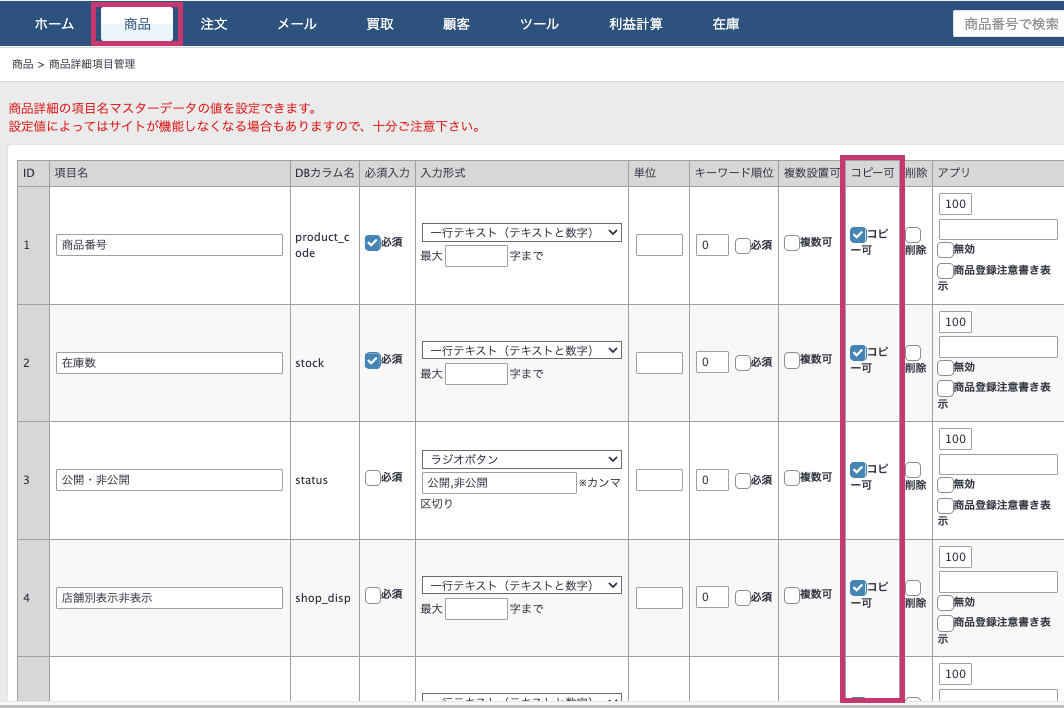Viewport: 1064px width, 708px height.
Task: Click アプリ 100 field in product_code row
Action: [x=955, y=204]
